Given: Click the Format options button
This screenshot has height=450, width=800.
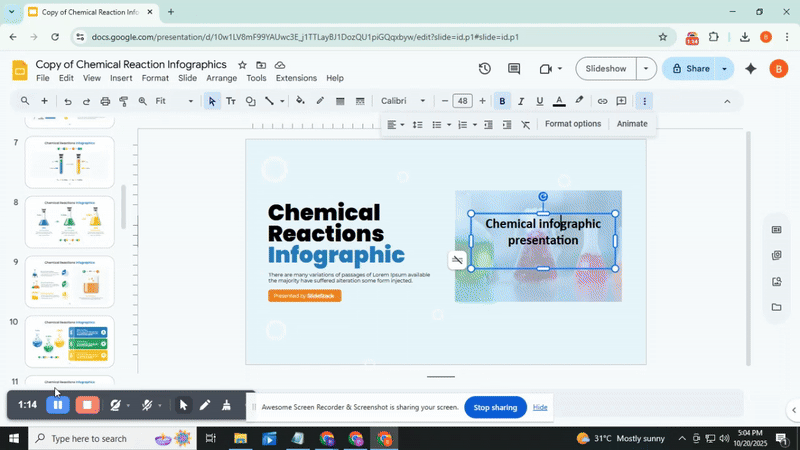Looking at the screenshot, I should click(573, 124).
